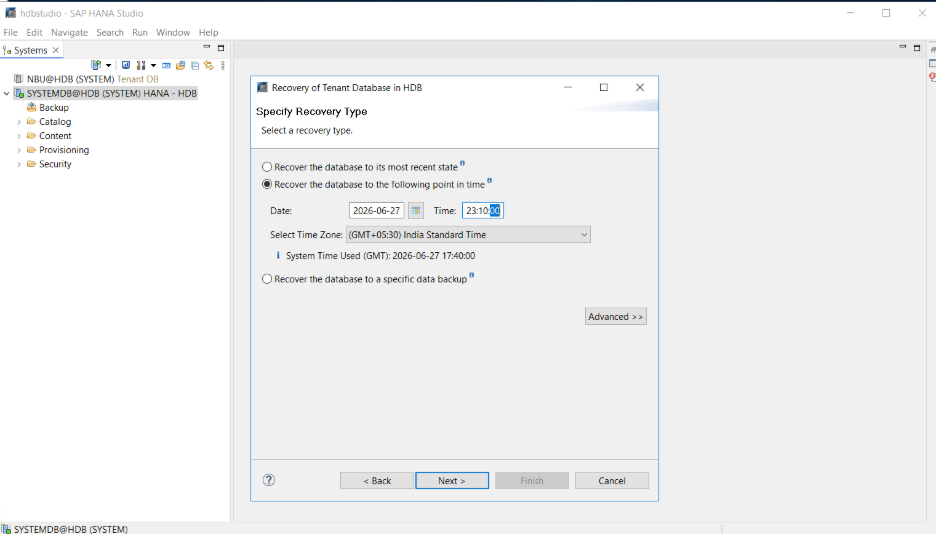
Task: Maximize the Systems panel
Action: (x=221, y=48)
